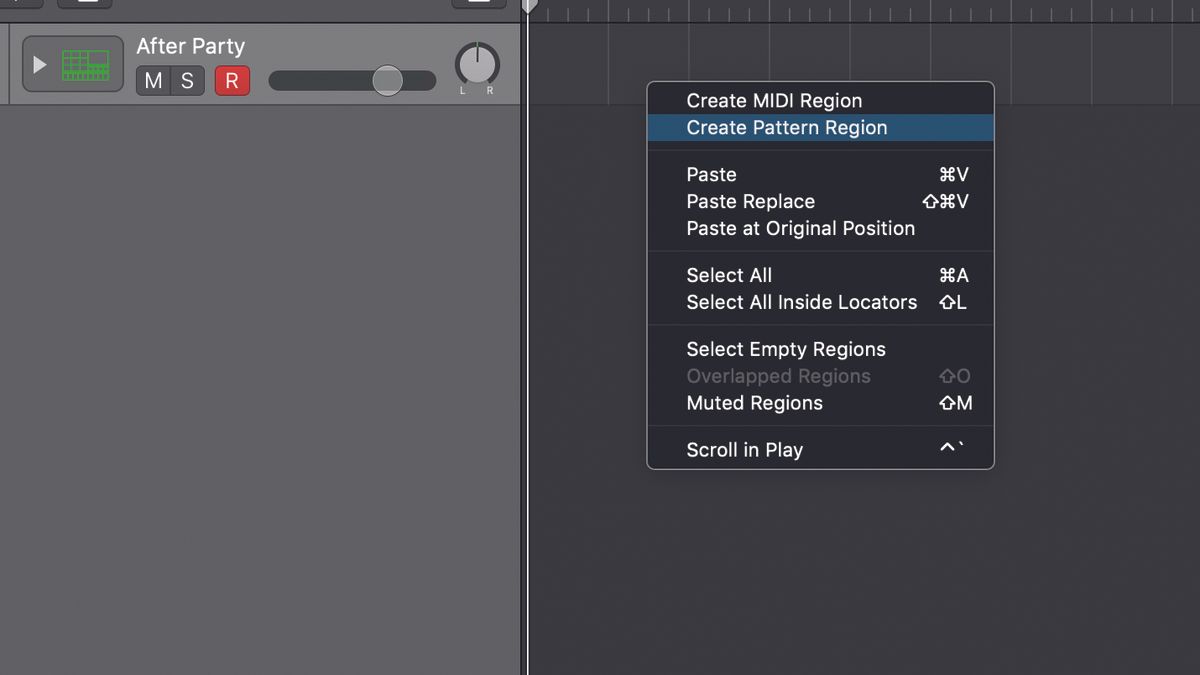Click "Muted Regions"
This screenshot has height=675, width=1200.
754,403
